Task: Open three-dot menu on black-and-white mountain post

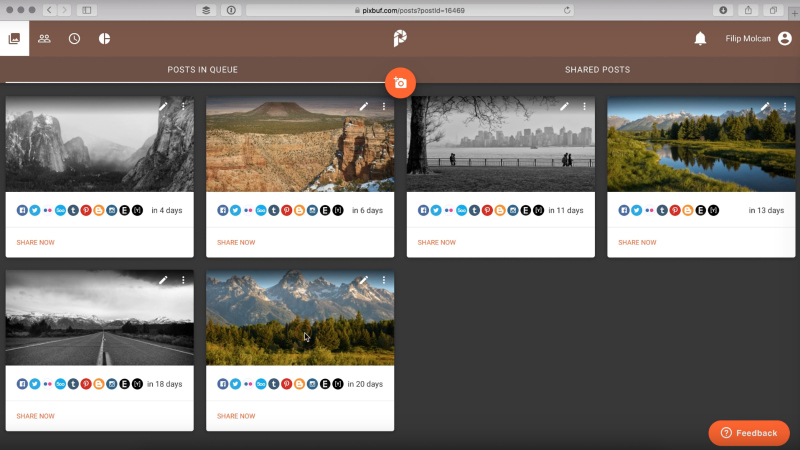Action: tap(183, 106)
